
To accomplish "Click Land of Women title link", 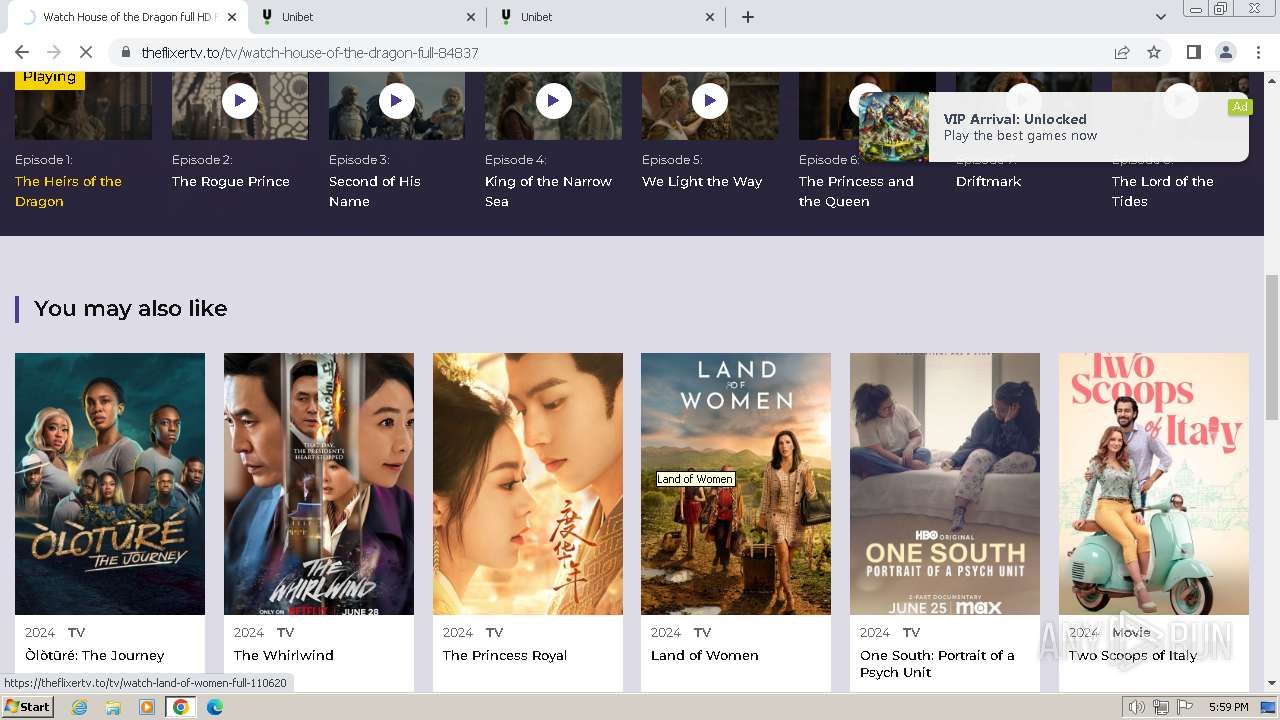I will point(705,655).
